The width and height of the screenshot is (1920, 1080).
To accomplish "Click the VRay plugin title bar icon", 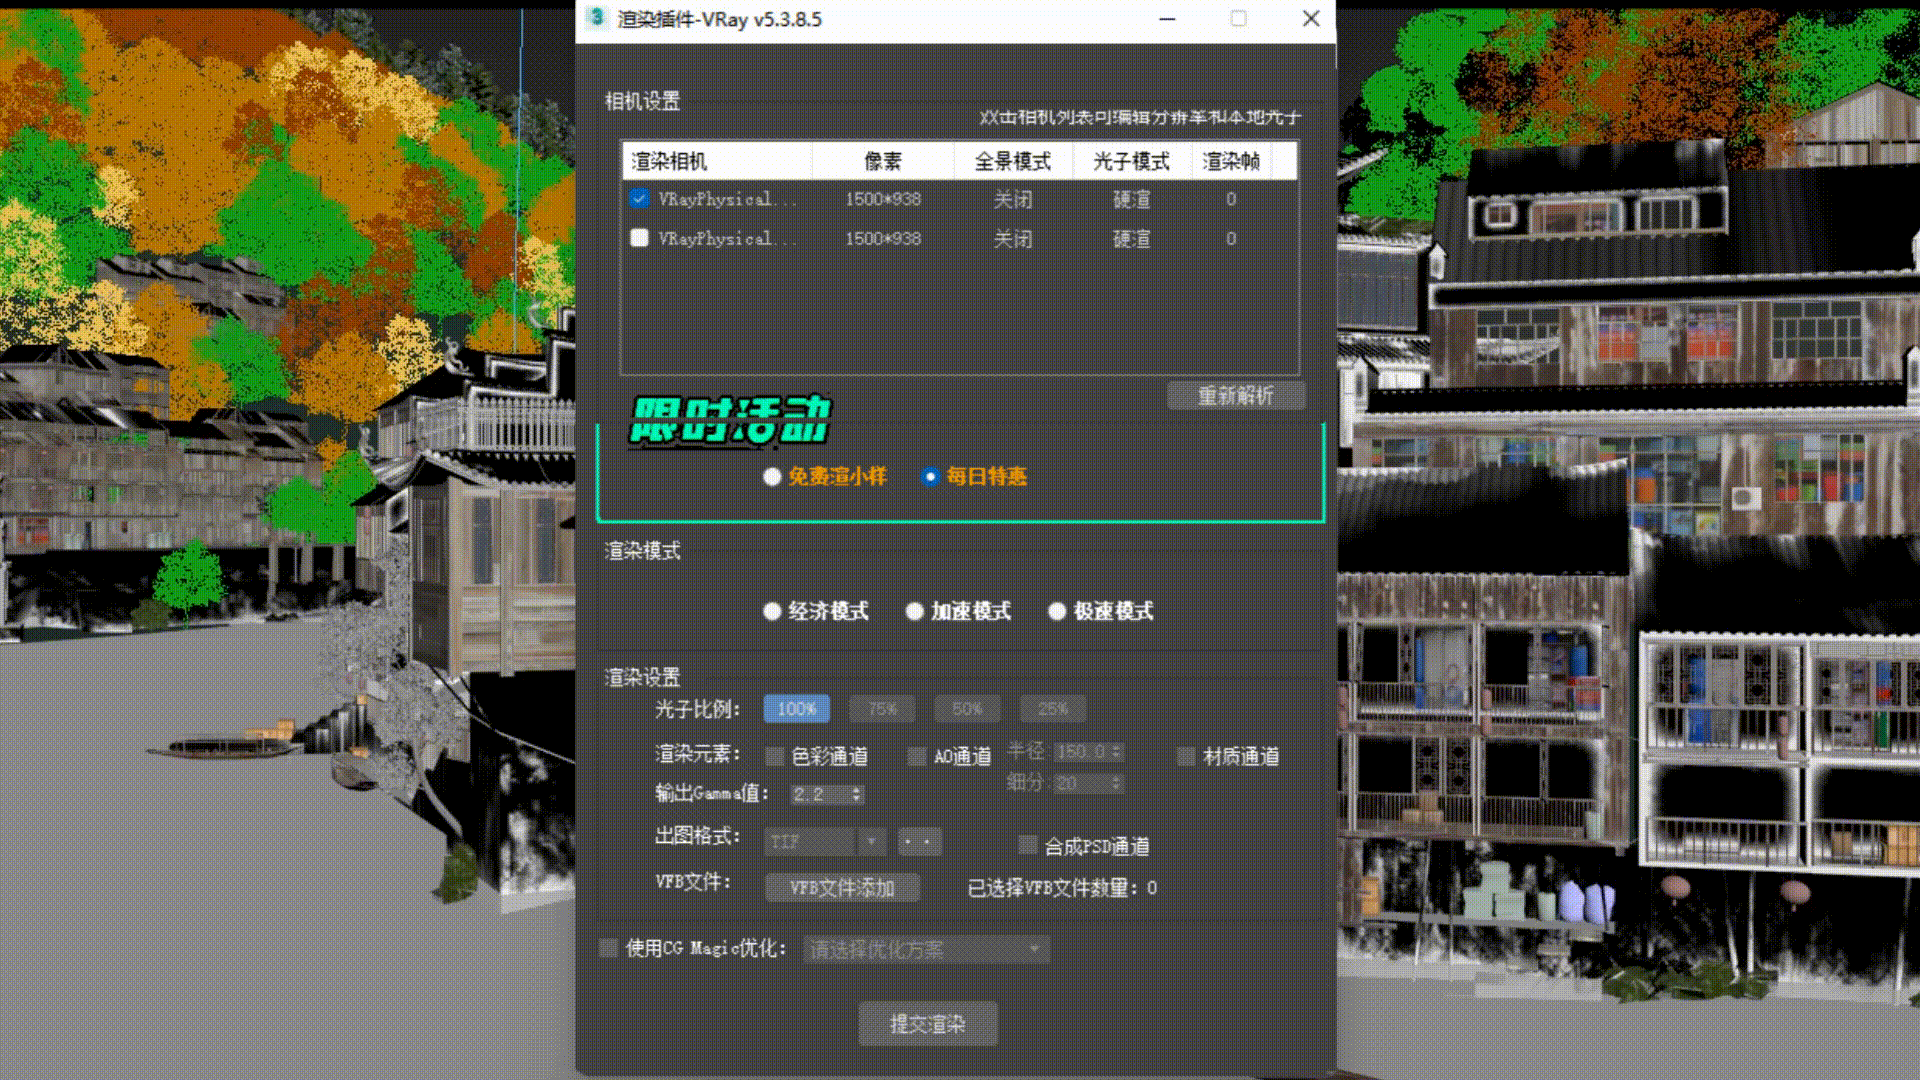I will click(597, 18).
